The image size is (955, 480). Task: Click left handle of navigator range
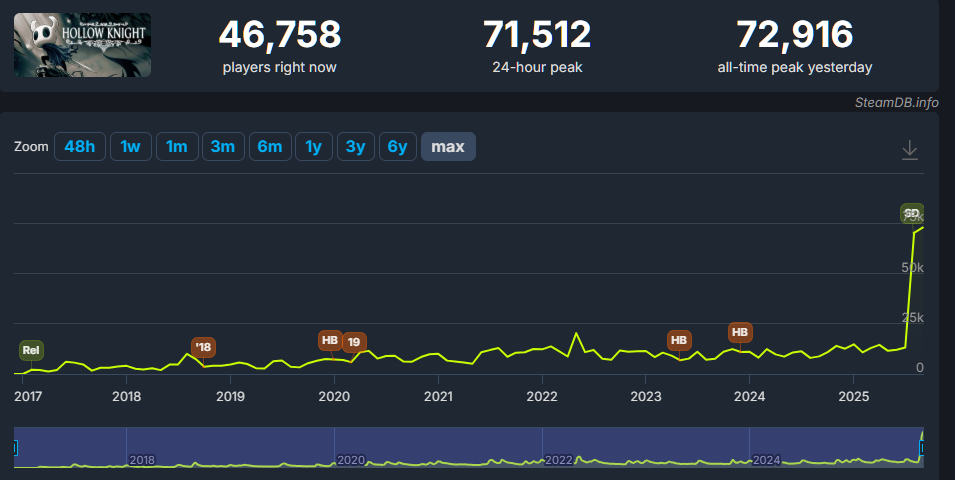pyautogui.click(x=15, y=448)
